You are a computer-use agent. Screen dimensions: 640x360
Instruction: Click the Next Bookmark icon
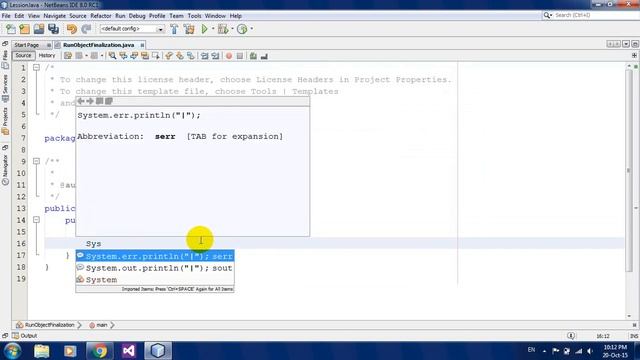click(x=180, y=56)
